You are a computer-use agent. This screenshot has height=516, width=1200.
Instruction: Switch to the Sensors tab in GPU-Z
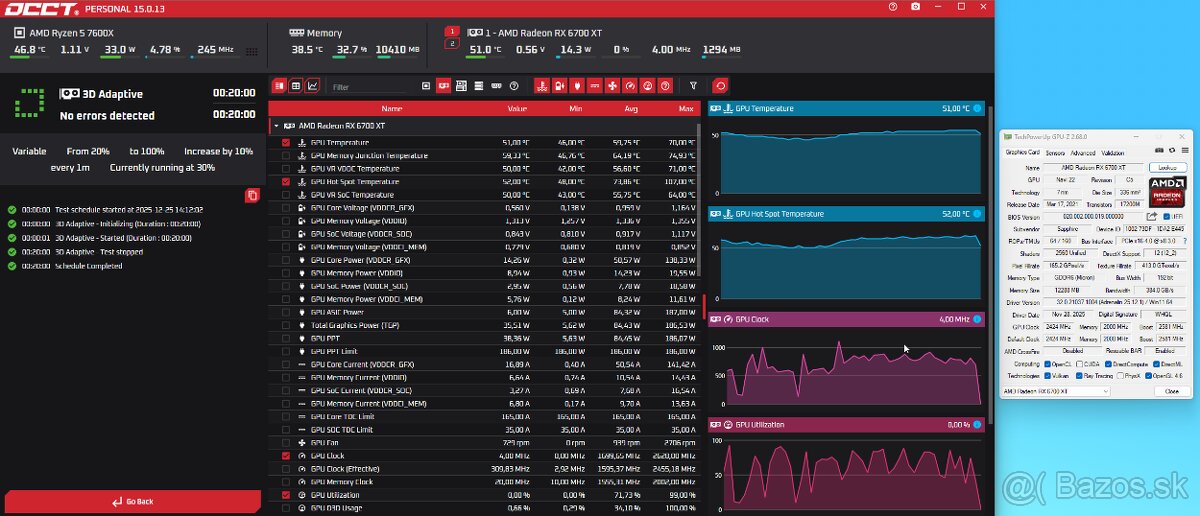click(x=1054, y=153)
